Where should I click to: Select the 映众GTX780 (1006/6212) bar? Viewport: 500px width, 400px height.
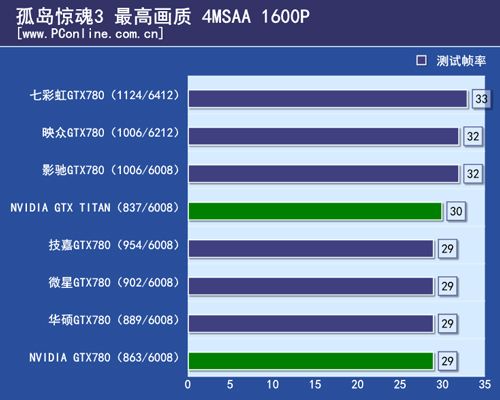pos(324,136)
